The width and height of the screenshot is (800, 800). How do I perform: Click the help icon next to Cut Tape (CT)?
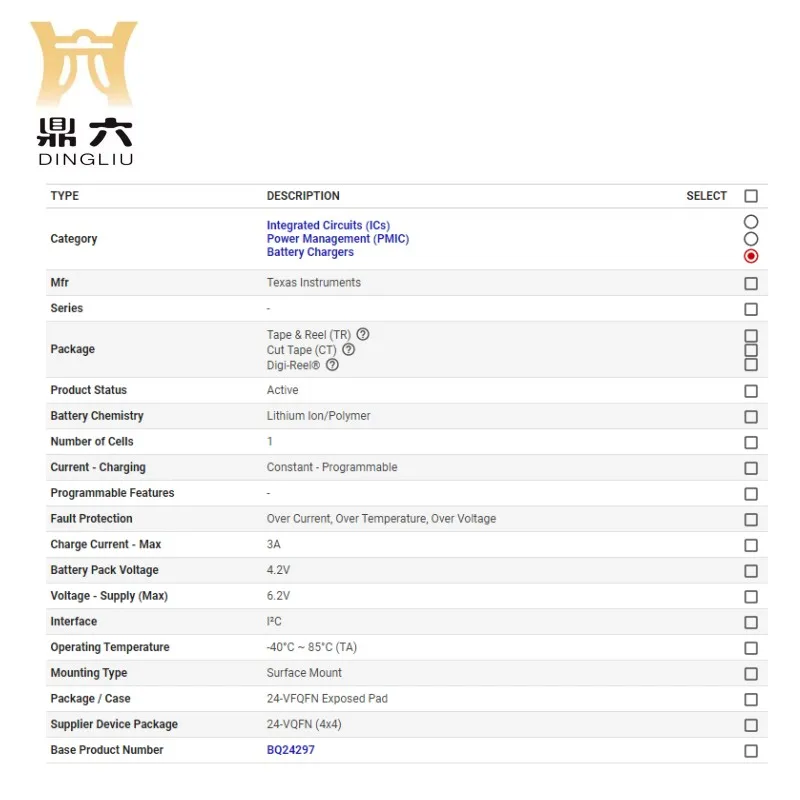[x=348, y=349]
